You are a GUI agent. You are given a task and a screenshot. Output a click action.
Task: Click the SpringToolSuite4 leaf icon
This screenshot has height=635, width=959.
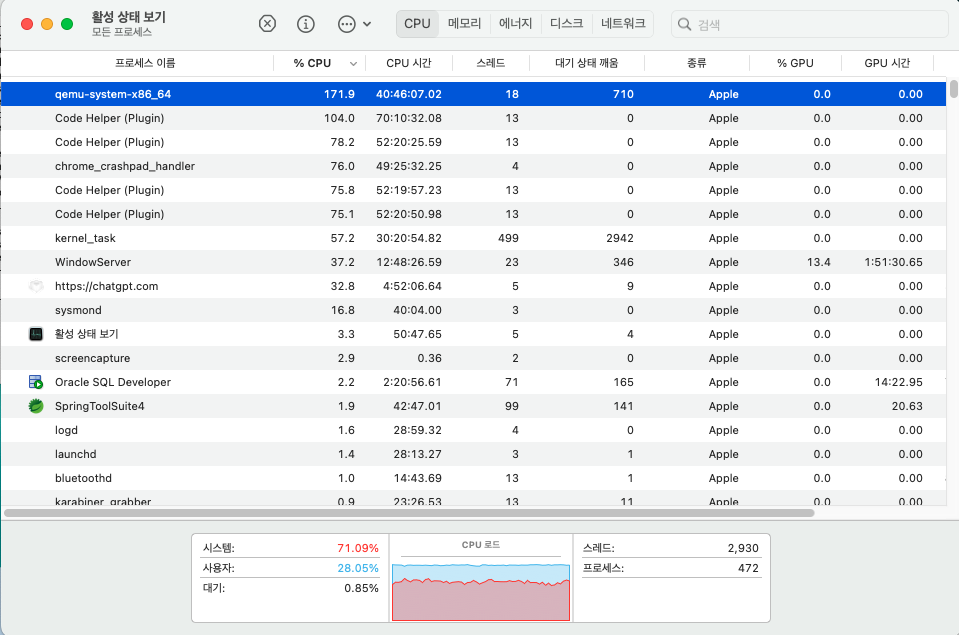coord(36,406)
